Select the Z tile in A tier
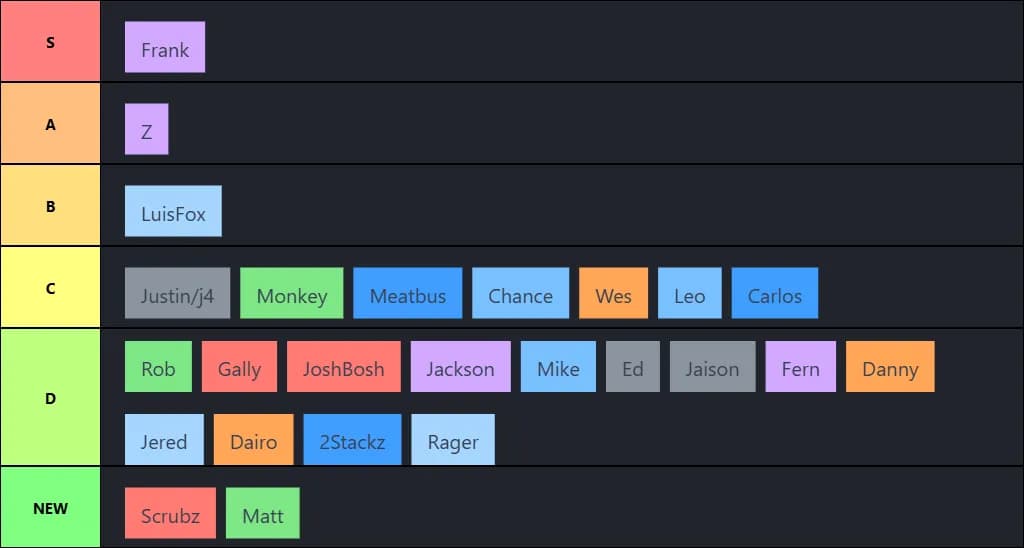The image size is (1024, 548). click(x=147, y=130)
